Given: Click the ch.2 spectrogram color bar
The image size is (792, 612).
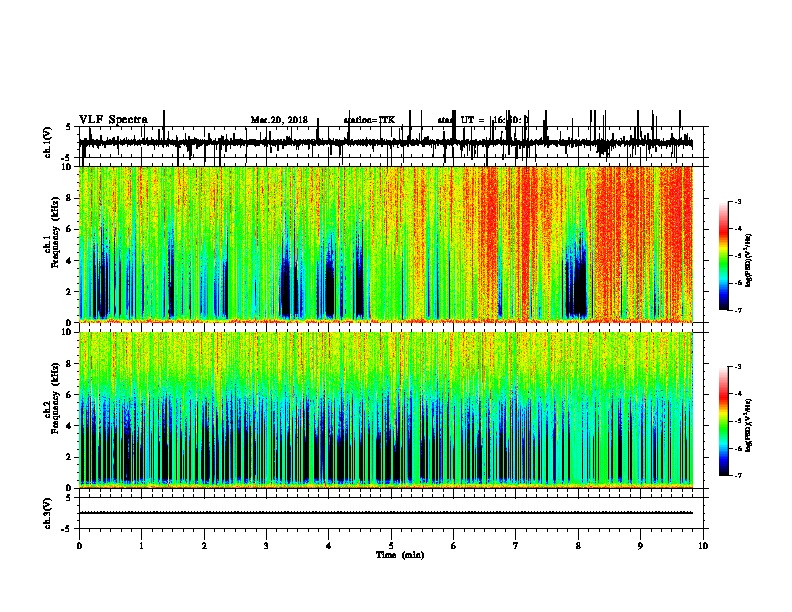Looking at the screenshot, I should [724, 421].
